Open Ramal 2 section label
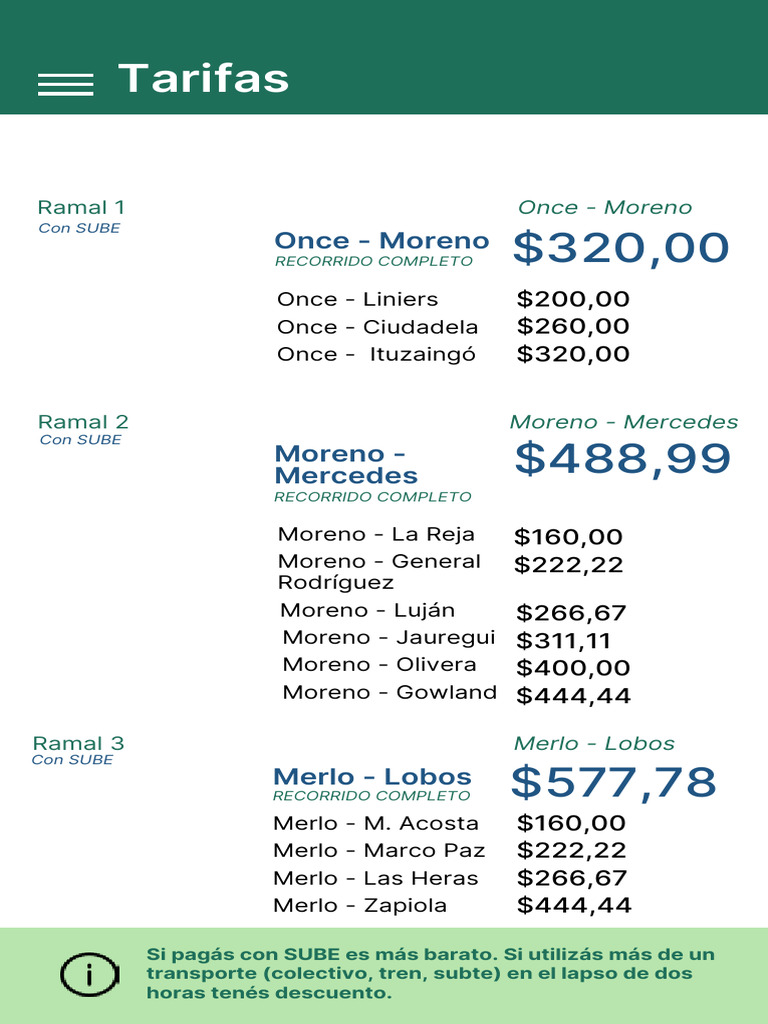The width and height of the screenshot is (768, 1024). point(83,422)
